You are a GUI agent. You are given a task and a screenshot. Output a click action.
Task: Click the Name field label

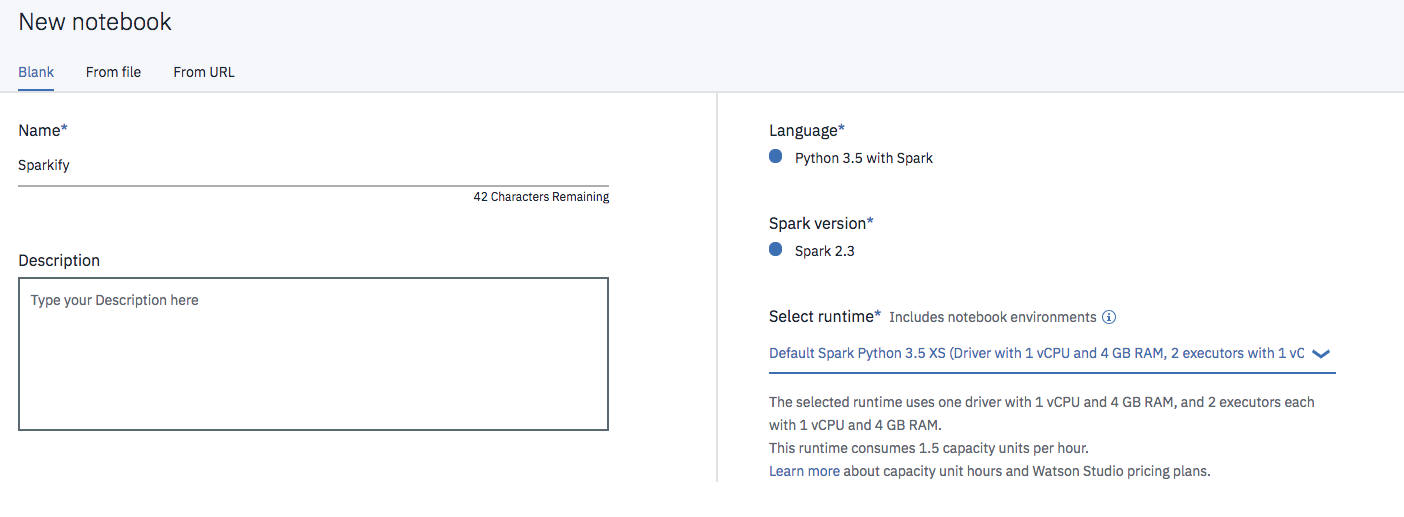(42, 130)
